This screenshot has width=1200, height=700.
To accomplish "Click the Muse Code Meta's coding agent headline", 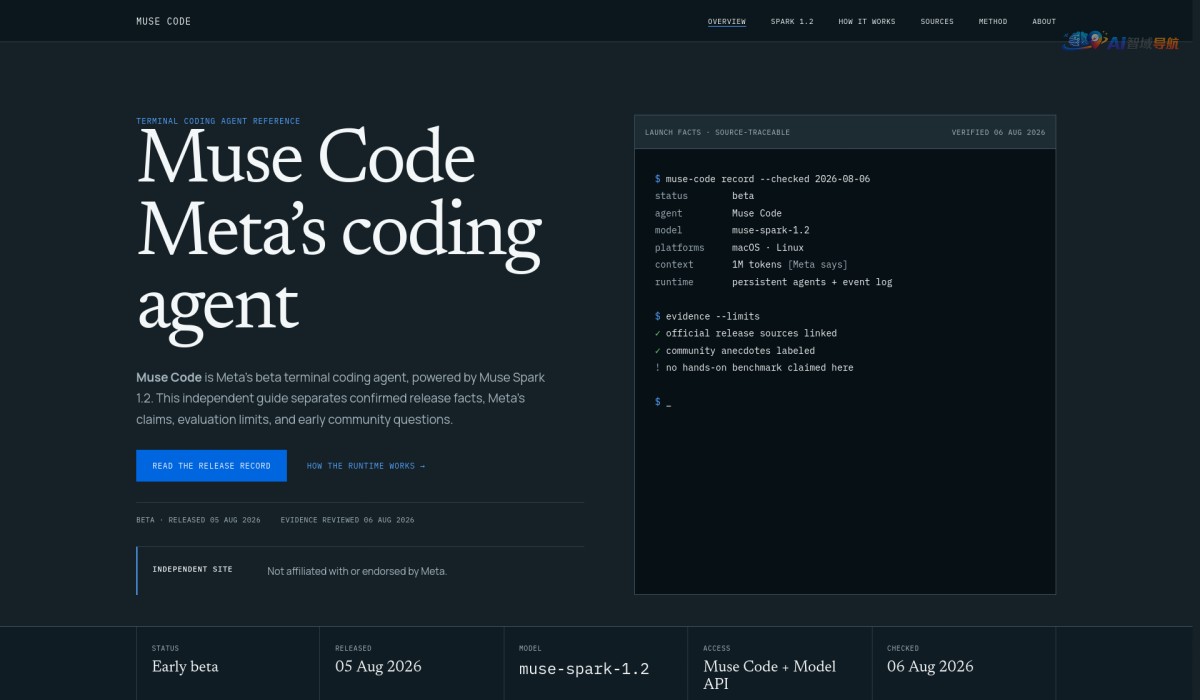I will tap(340, 232).
